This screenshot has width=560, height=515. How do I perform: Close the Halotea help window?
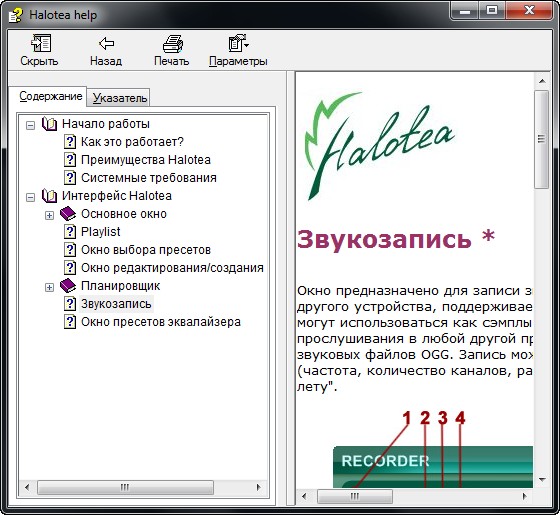(529, 11)
